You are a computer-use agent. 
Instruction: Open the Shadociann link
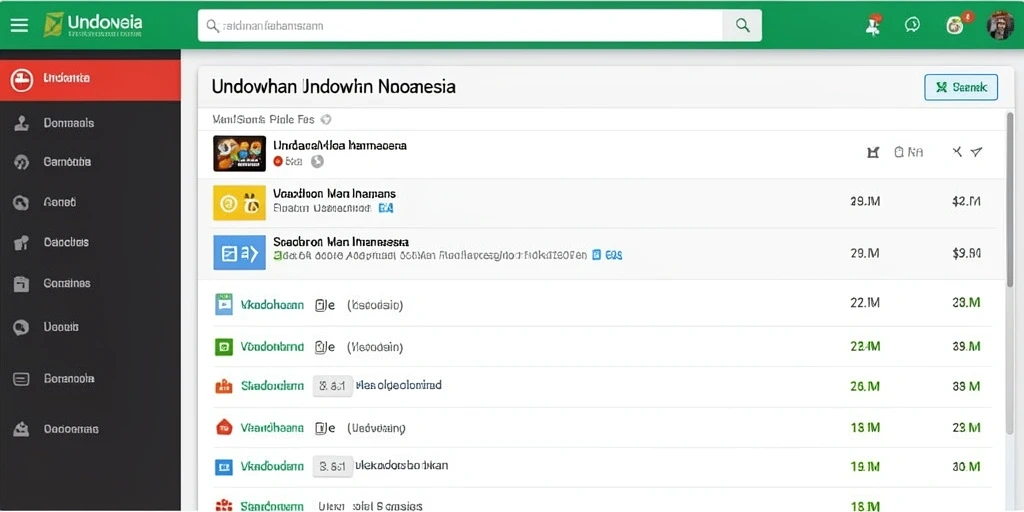272,386
